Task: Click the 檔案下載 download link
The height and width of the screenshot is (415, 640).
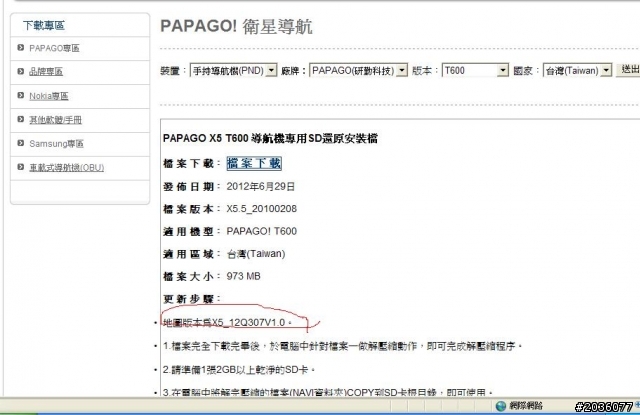Action: pos(254,163)
